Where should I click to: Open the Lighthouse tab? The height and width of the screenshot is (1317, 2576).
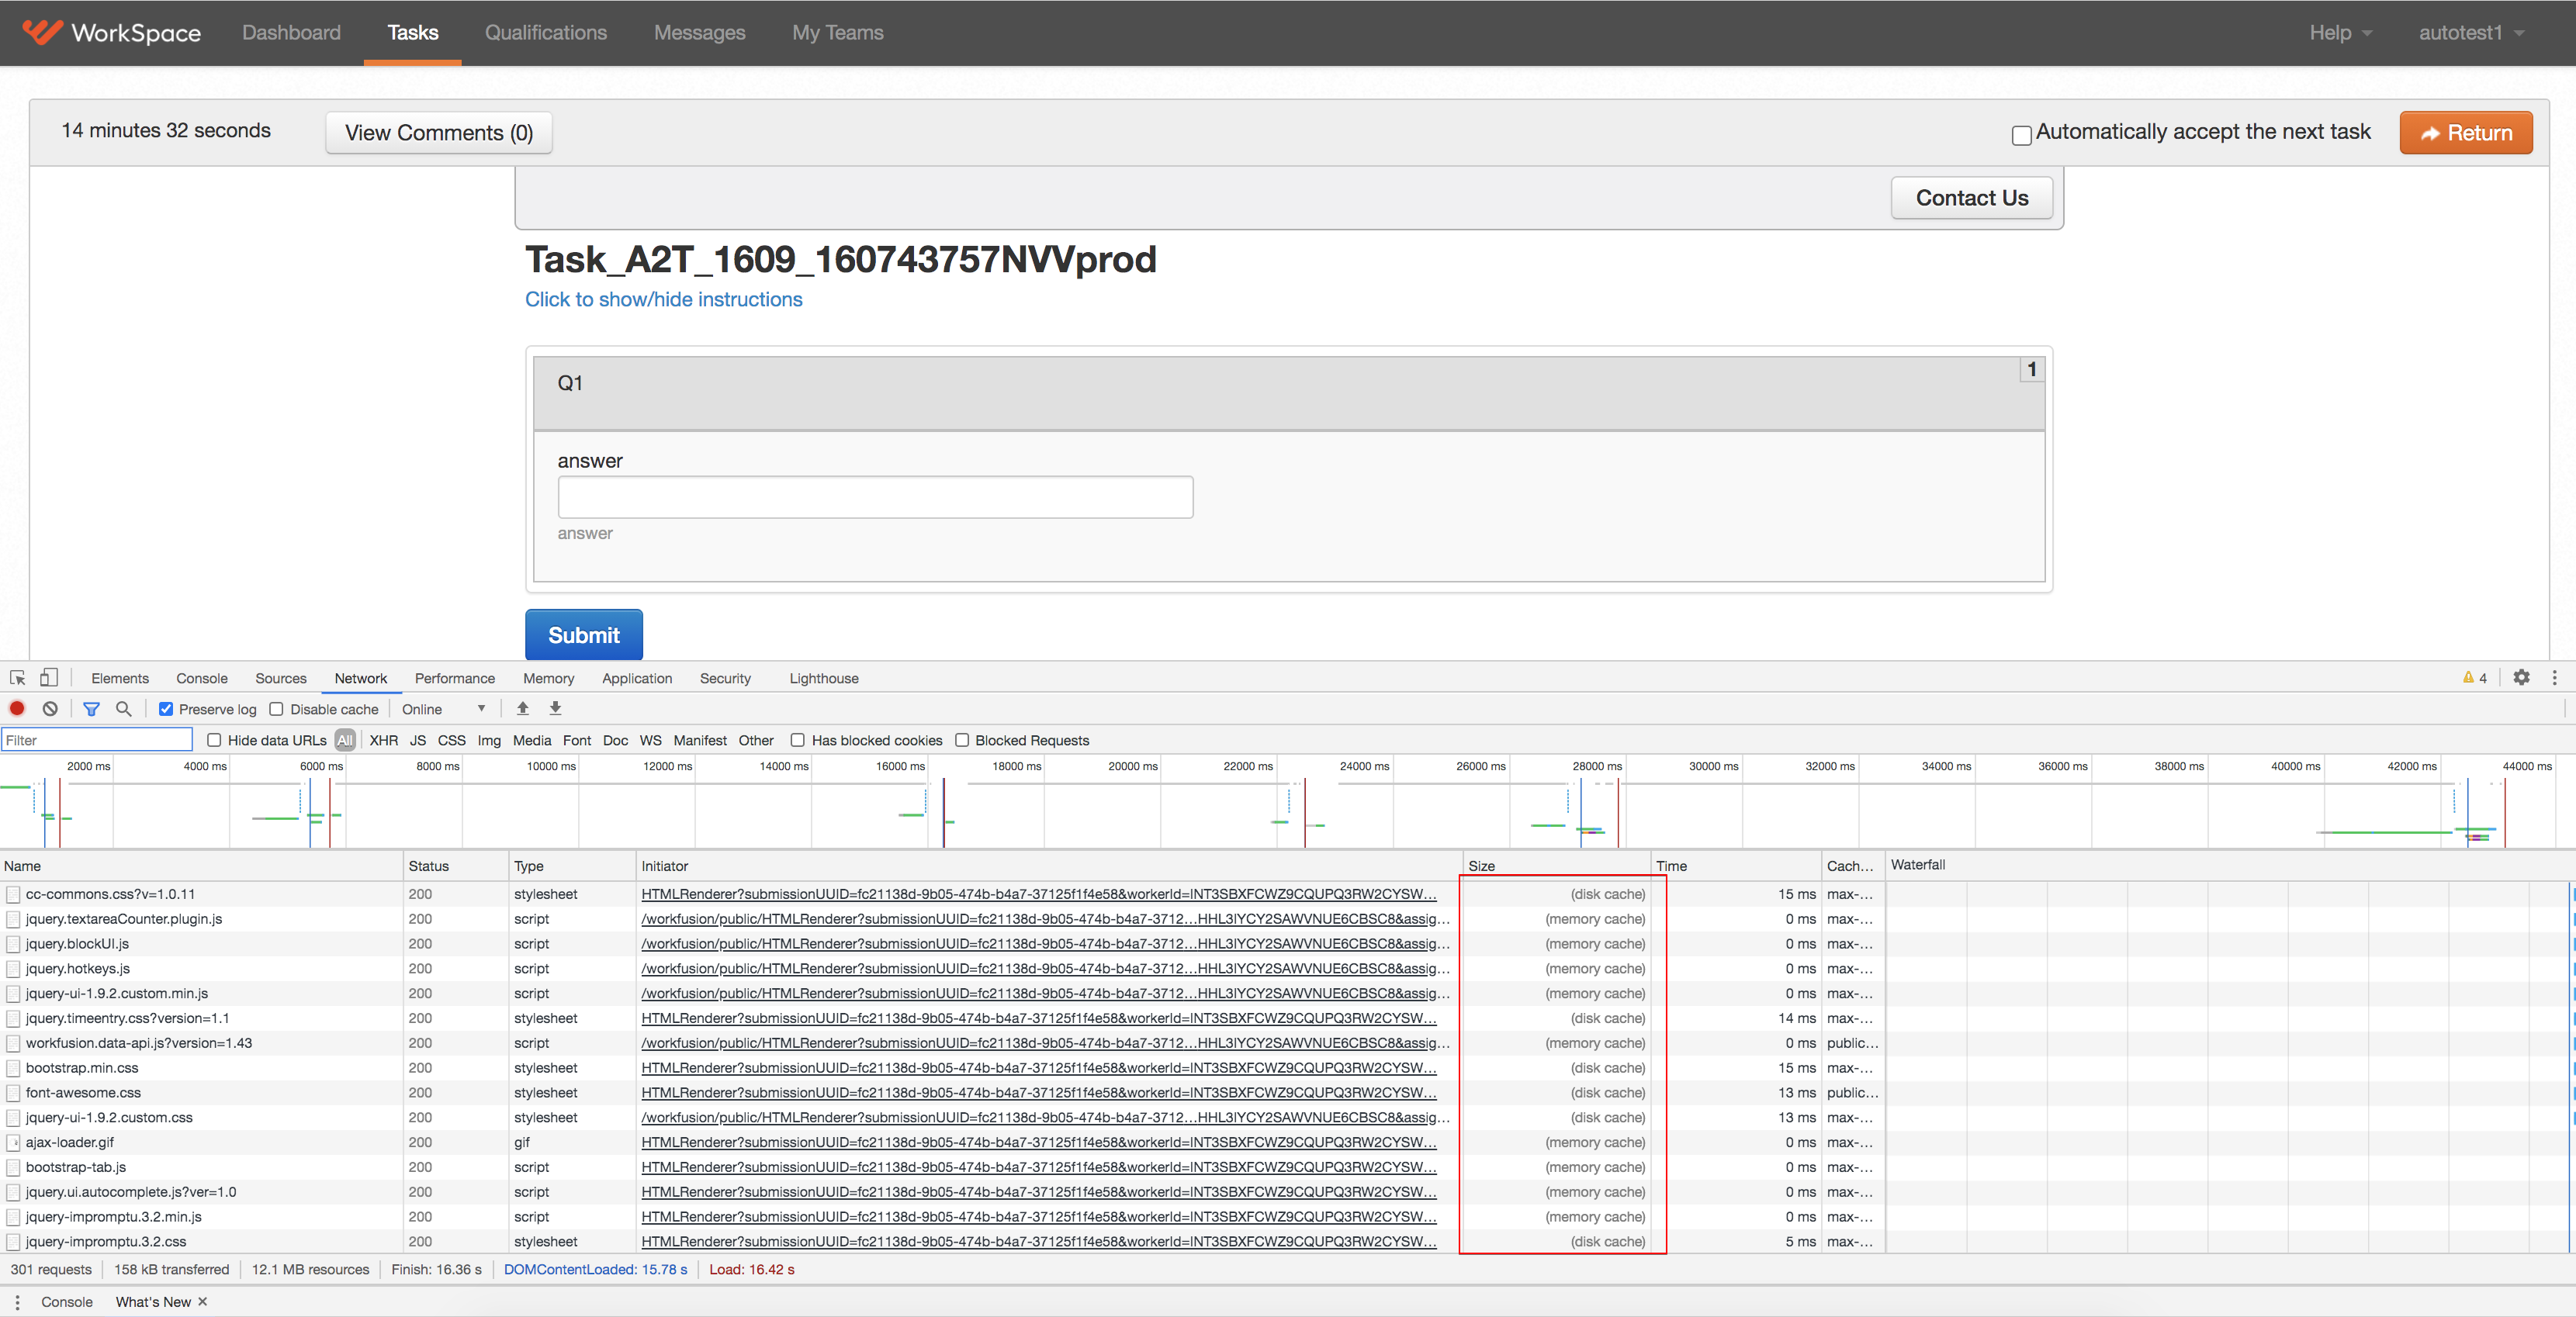coord(823,678)
